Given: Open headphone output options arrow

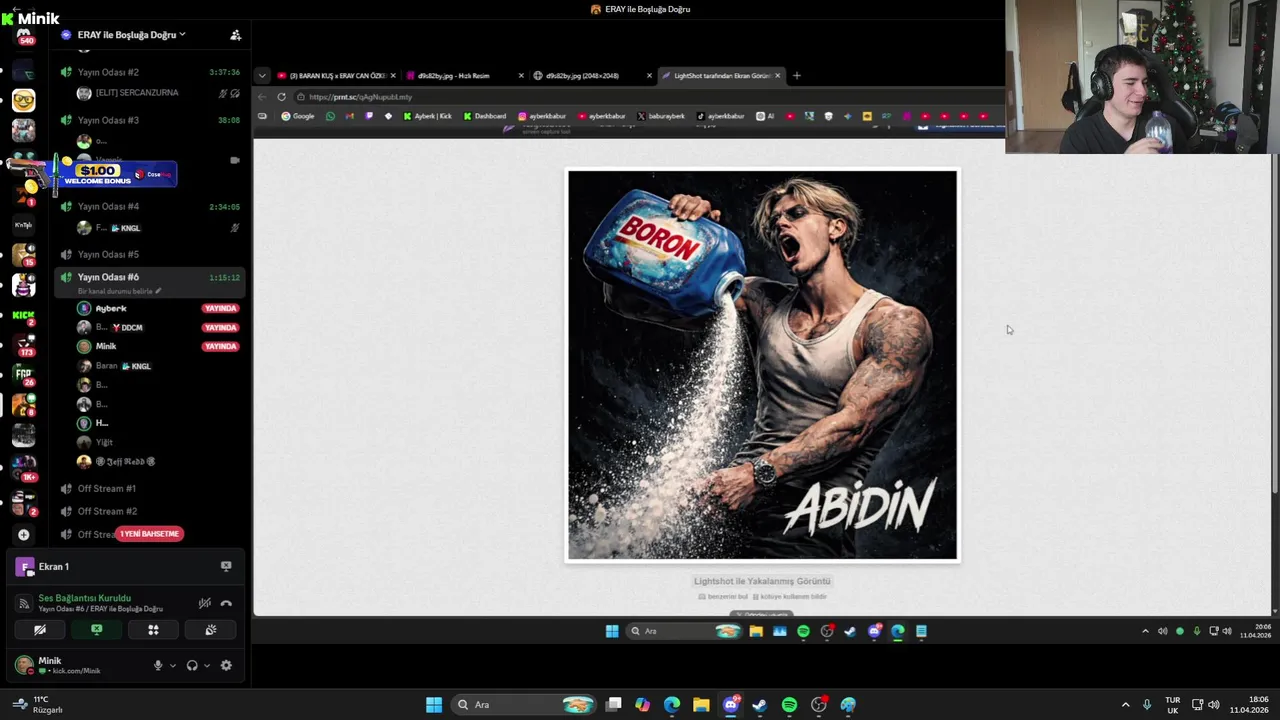Looking at the screenshot, I should [207, 666].
